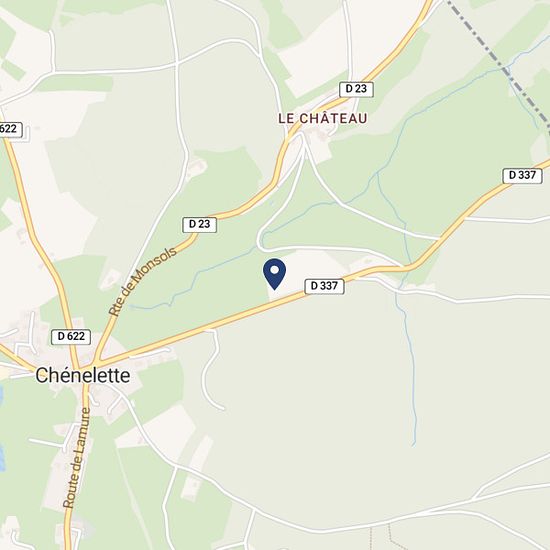
Task: Select the D 337 road shield at right edge
Action: (522, 175)
